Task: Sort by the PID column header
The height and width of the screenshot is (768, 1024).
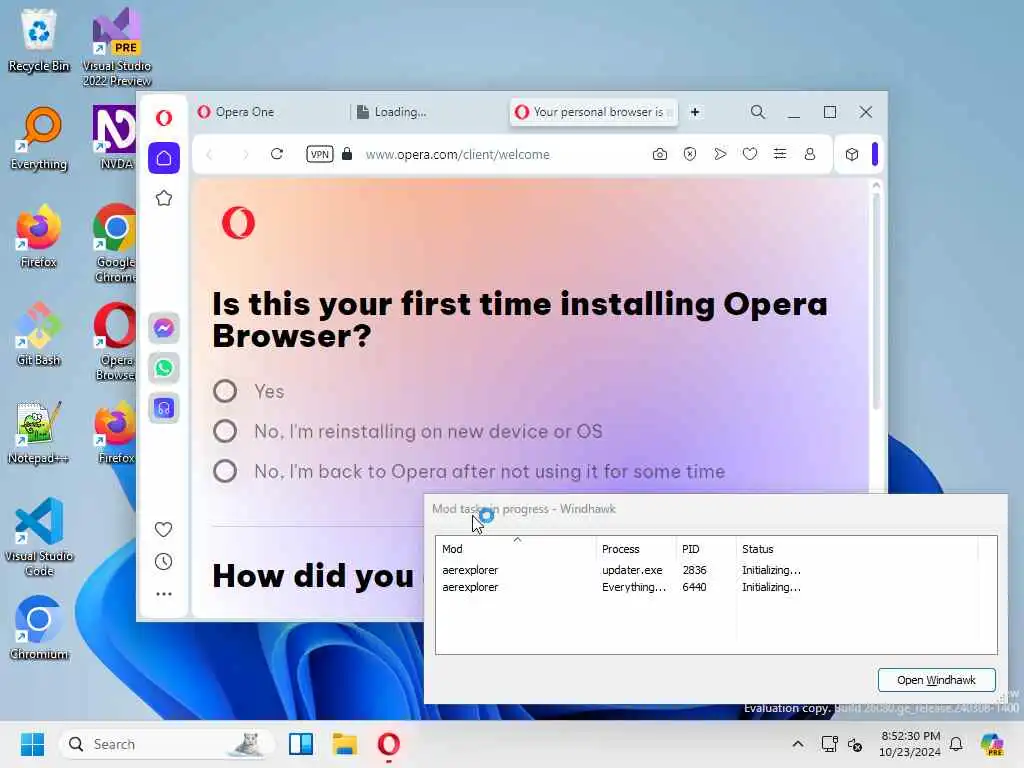Action: coord(705,549)
